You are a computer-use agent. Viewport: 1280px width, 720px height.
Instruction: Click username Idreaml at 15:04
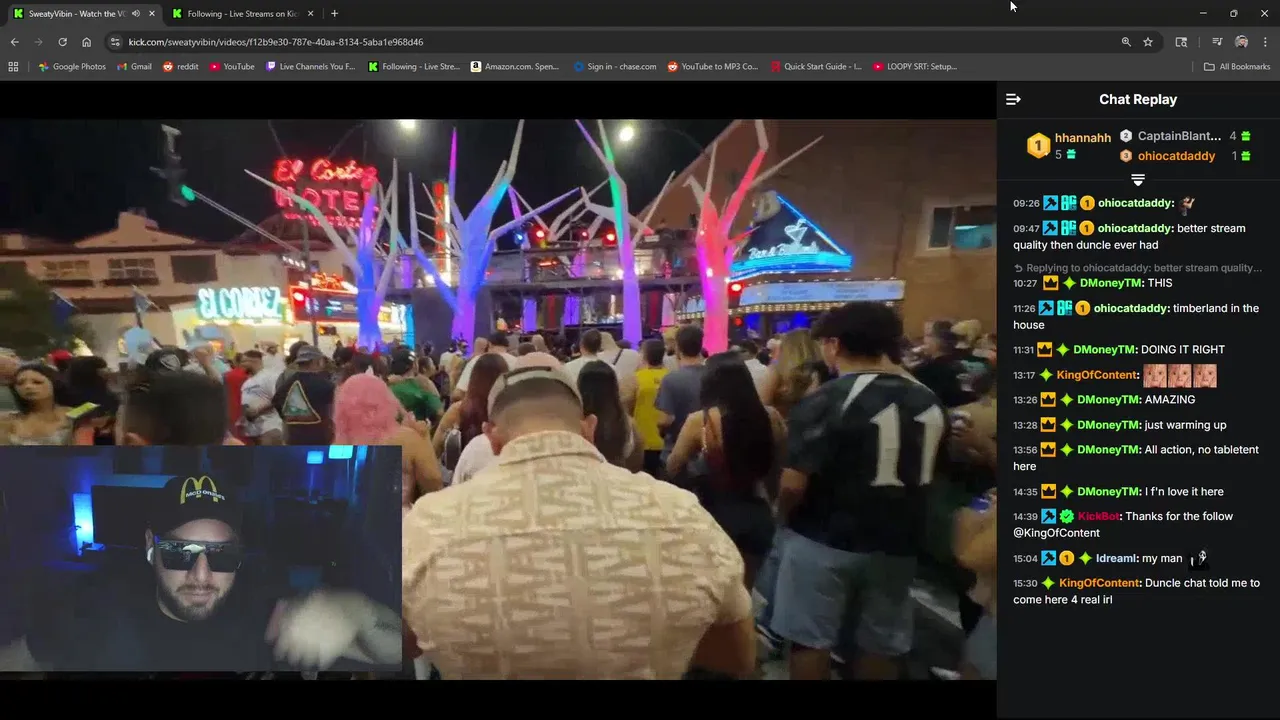1116,559
